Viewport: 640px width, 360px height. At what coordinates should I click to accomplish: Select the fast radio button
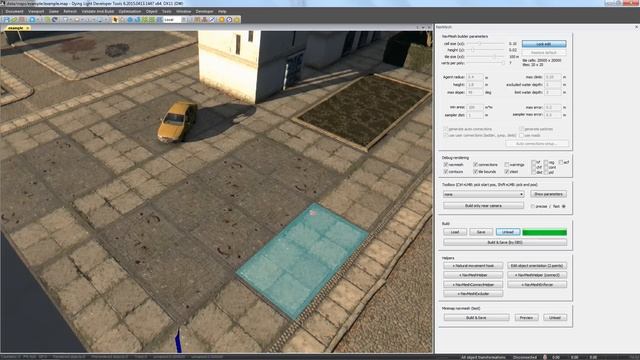(x=564, y=206)
